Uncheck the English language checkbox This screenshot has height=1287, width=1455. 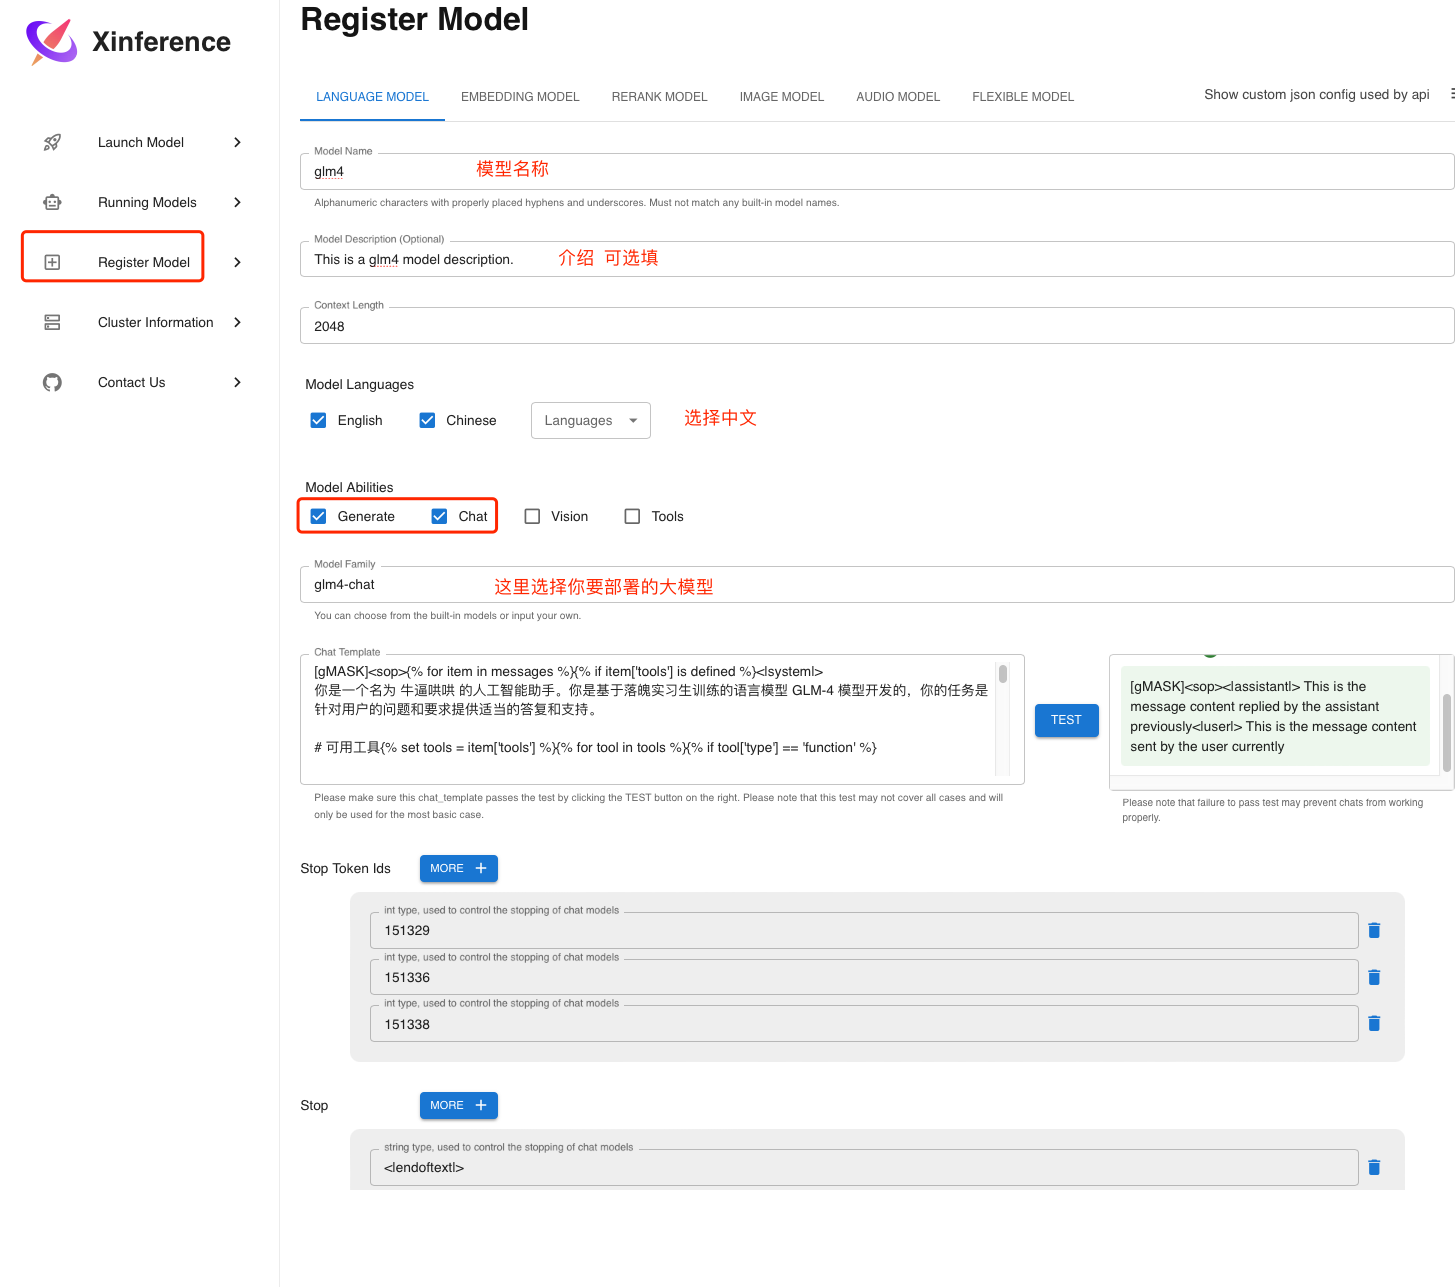tap(318, 421)
